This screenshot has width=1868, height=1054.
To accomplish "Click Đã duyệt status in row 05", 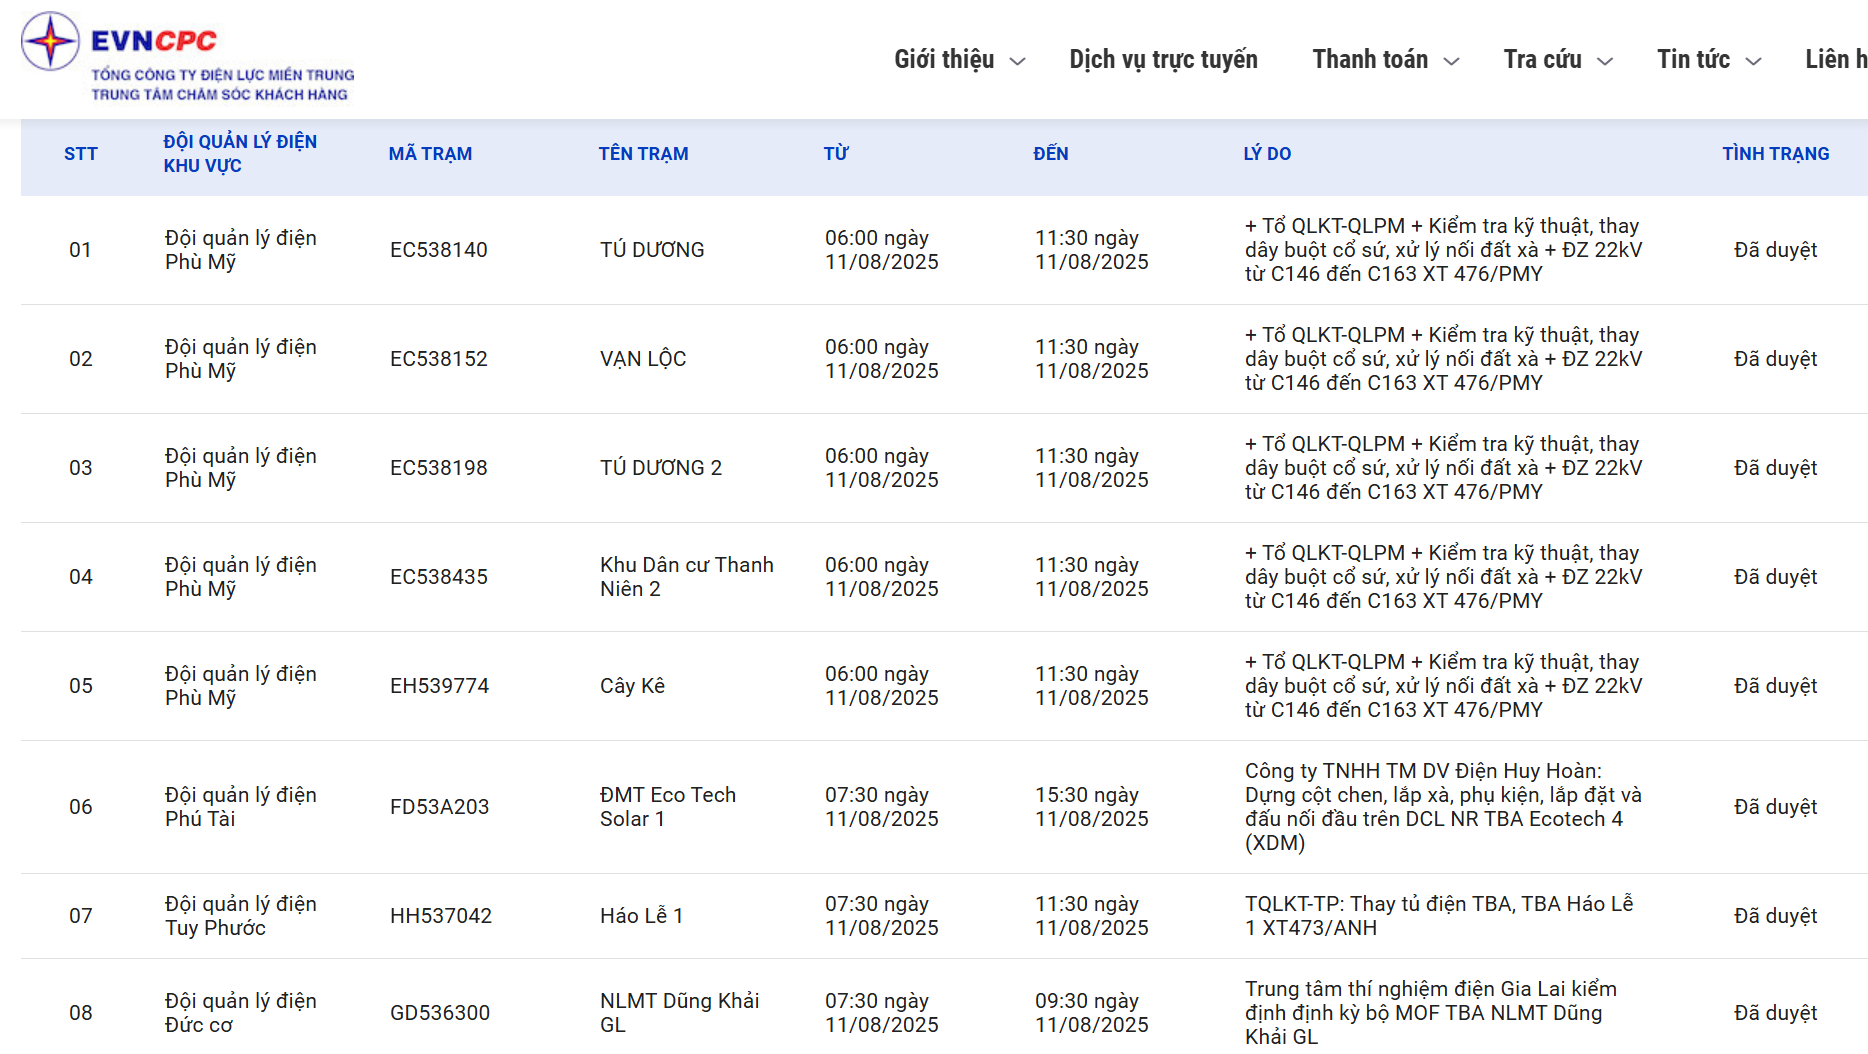I will point(1775,686).
